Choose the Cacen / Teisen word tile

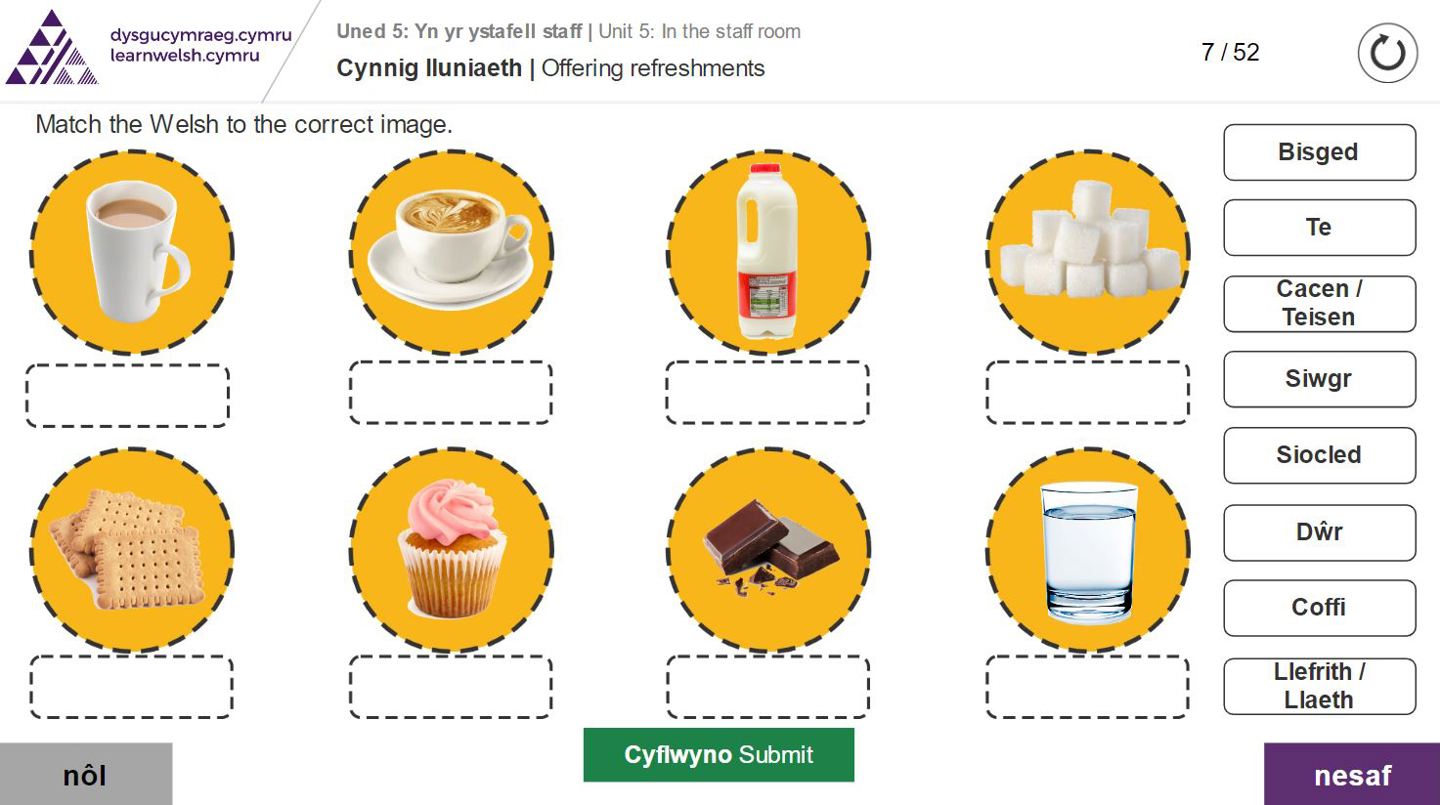click(1319, 303)
